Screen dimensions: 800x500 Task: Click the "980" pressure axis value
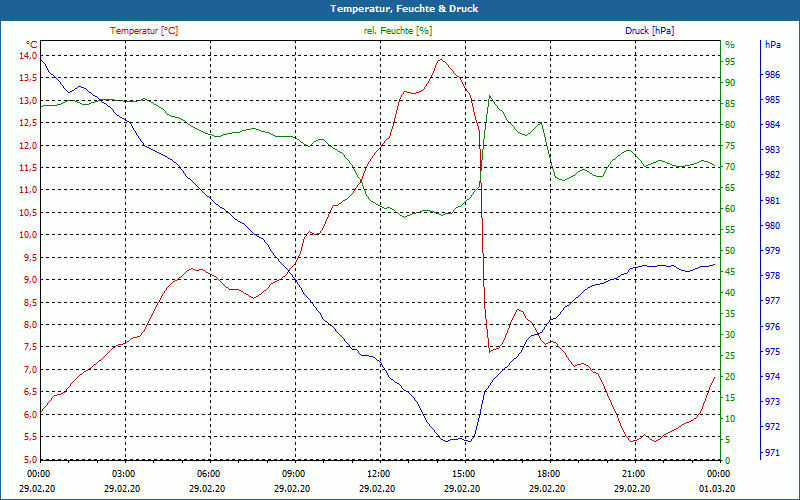773,226
